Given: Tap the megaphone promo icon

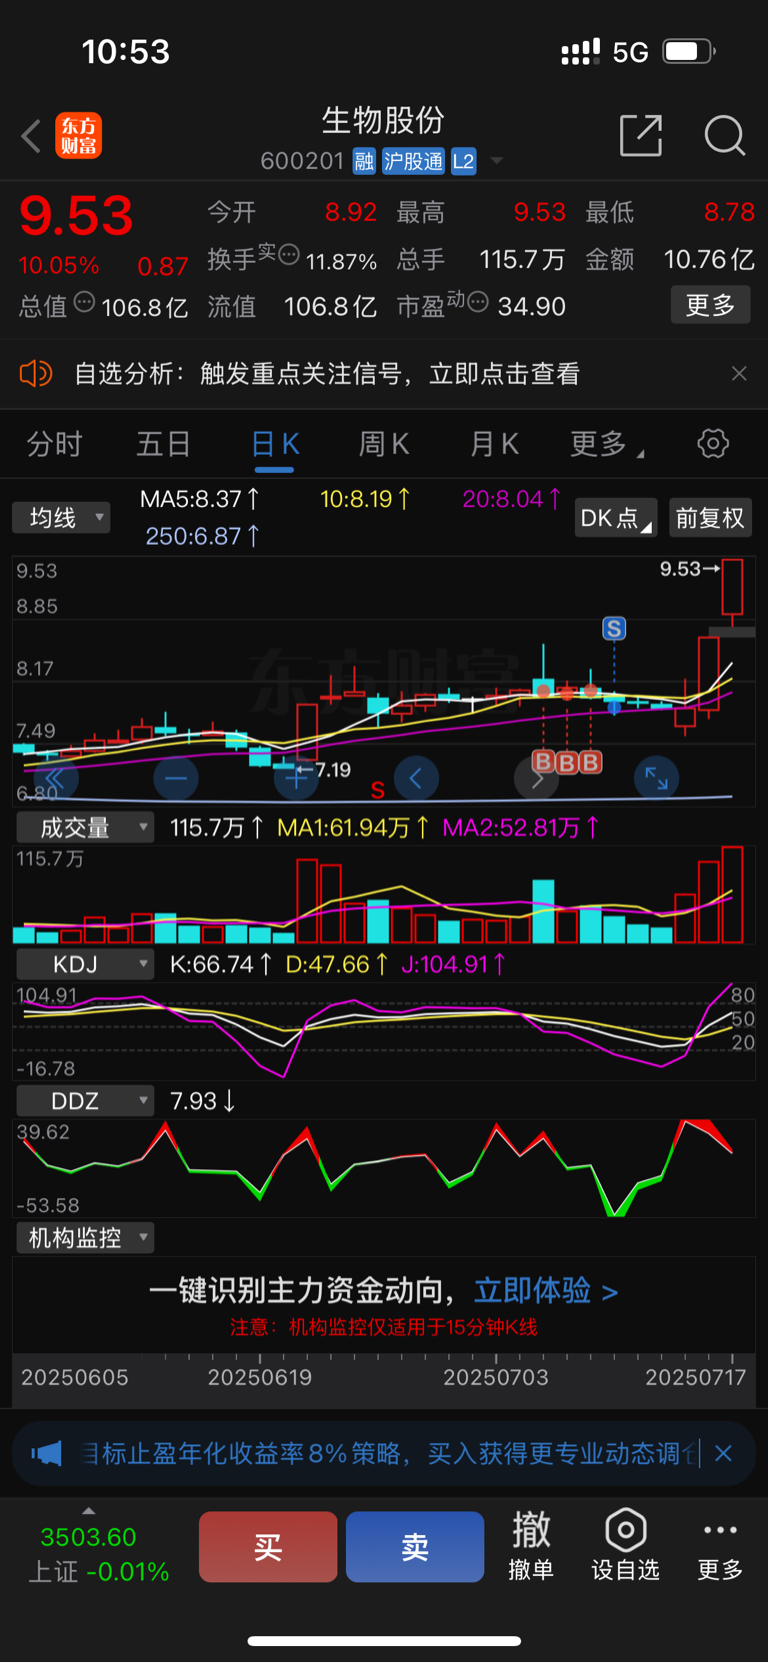Looking at the screenshot, I should tap(47, 1453).
